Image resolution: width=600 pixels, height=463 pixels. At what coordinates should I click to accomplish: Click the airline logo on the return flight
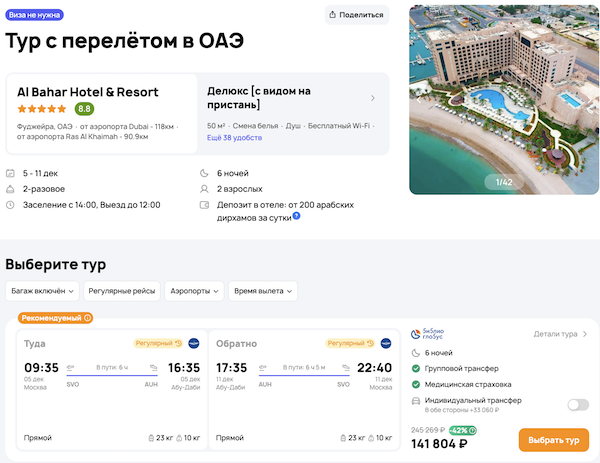pos(390,343)
